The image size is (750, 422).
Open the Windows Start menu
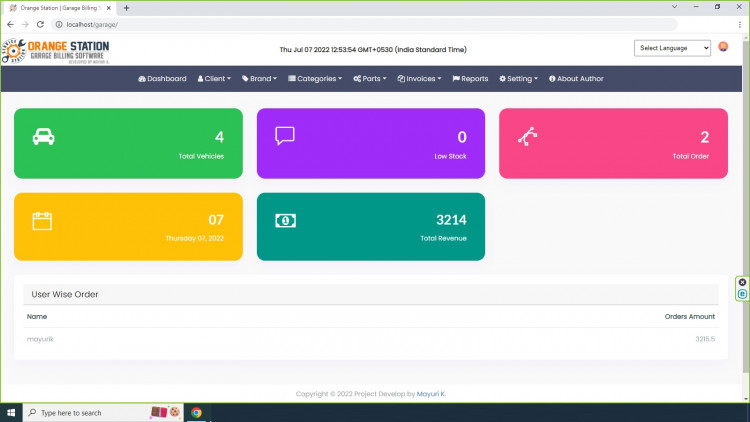click(11, 412)
